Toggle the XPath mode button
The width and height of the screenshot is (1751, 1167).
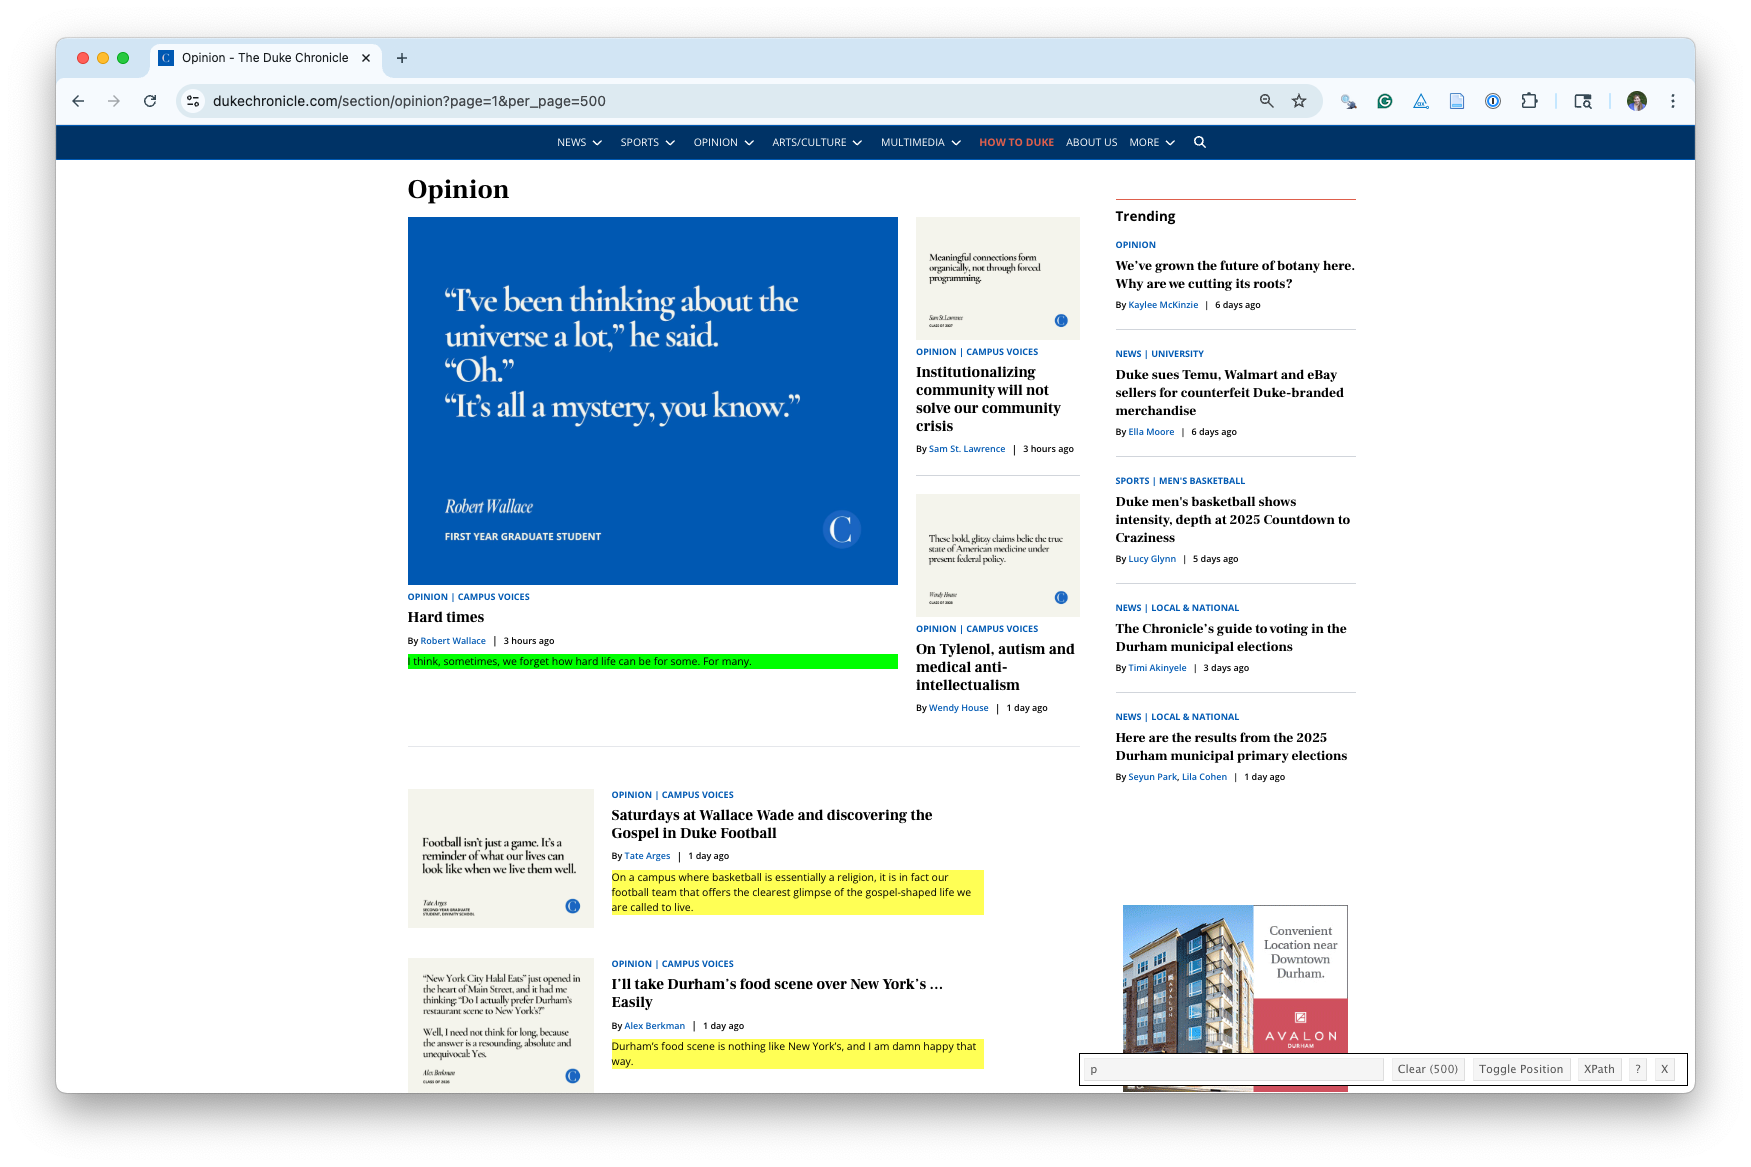[1599, 1069]
